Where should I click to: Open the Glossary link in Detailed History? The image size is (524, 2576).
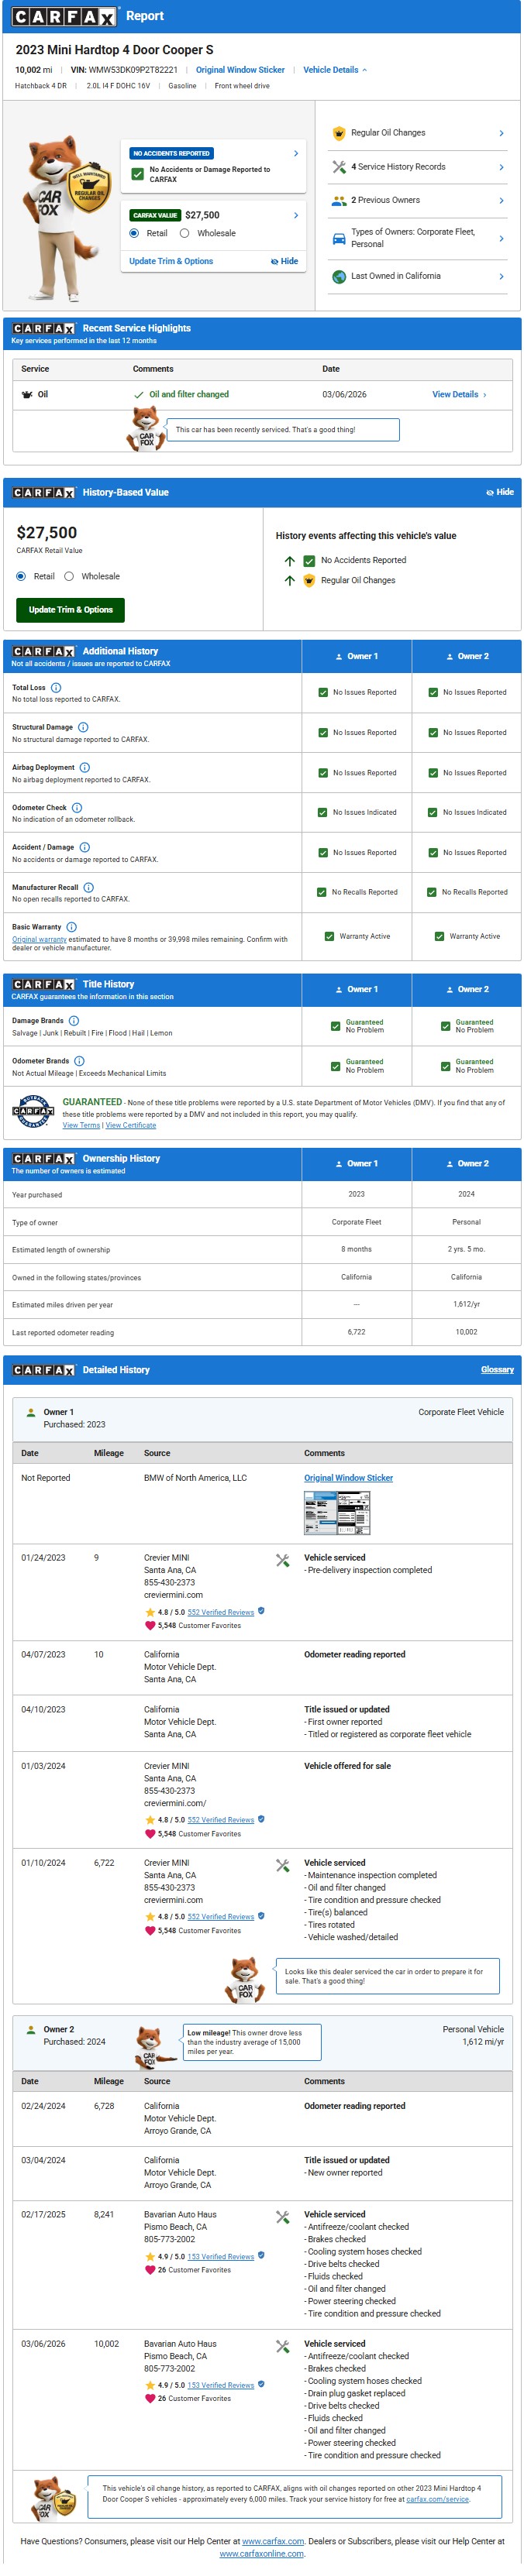tap(497, 1371)
